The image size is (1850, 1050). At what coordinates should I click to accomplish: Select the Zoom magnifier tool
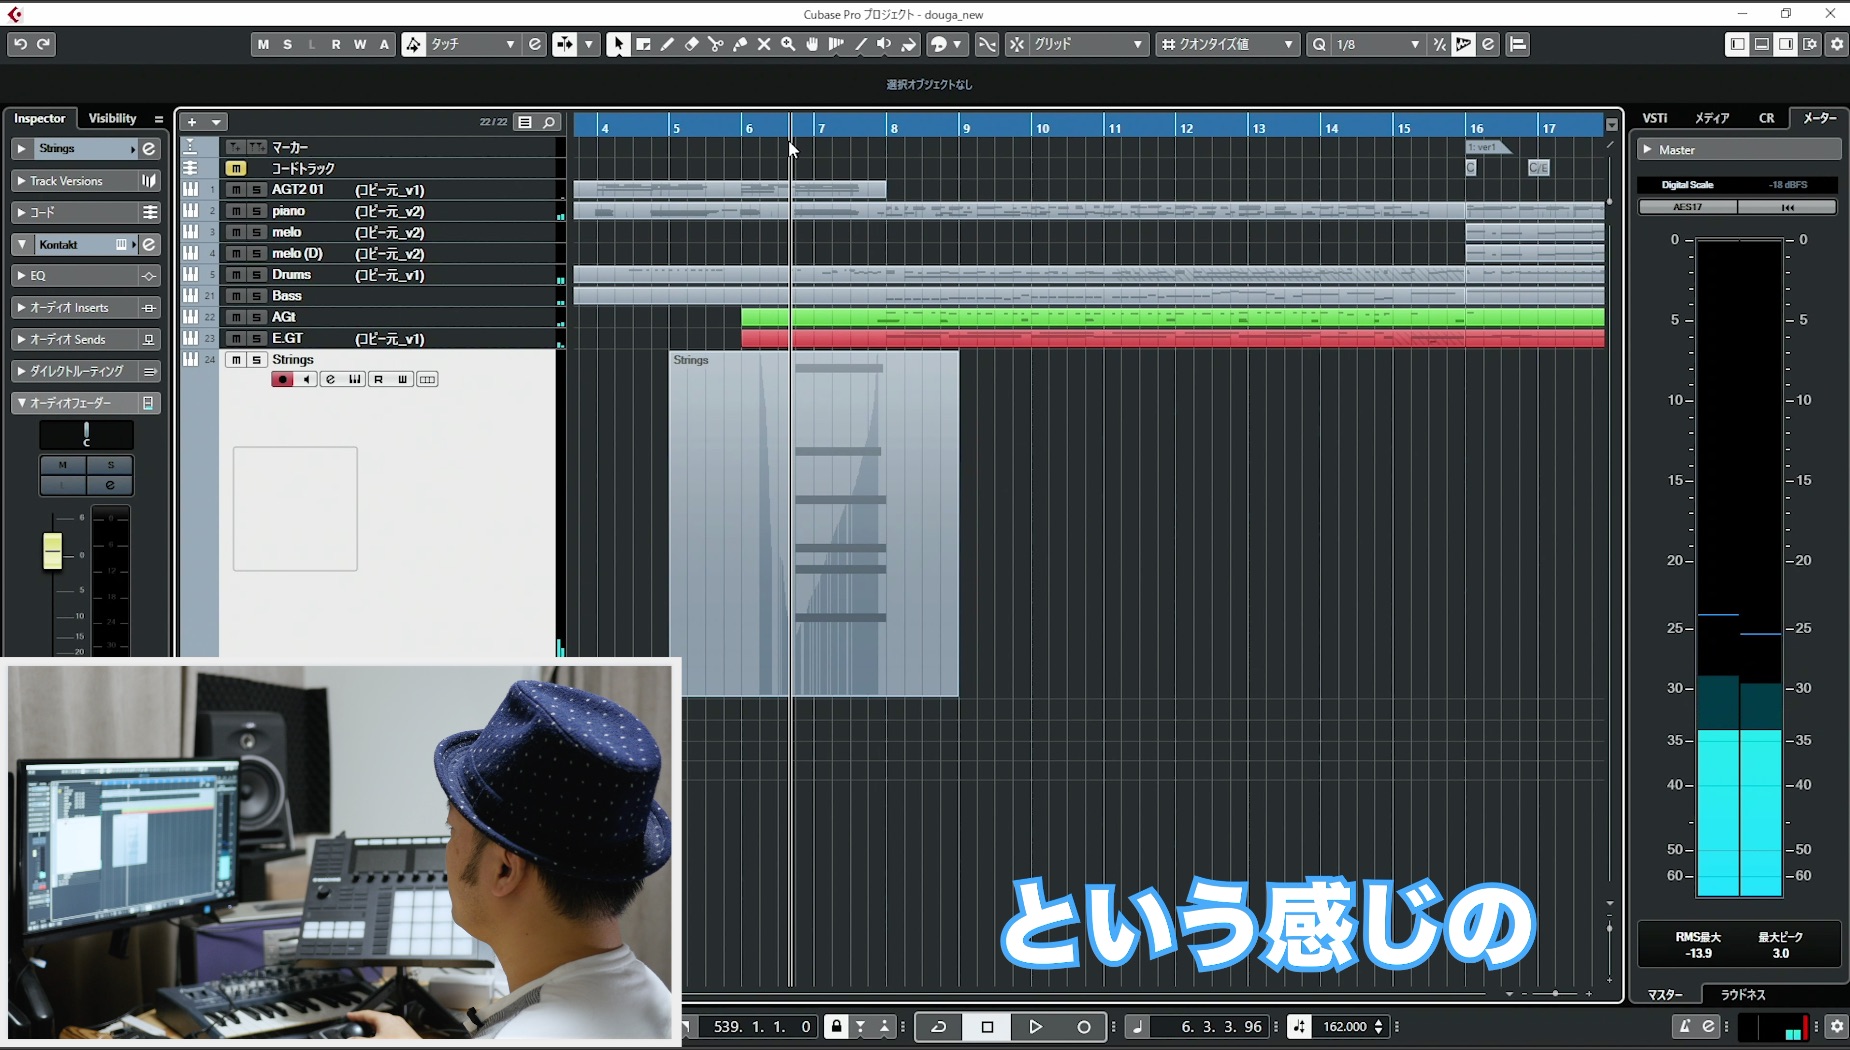(788, 44)
